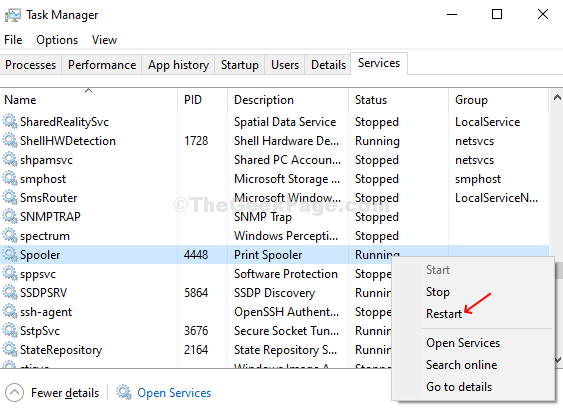Select the Services tab

[x=379, y=63]
